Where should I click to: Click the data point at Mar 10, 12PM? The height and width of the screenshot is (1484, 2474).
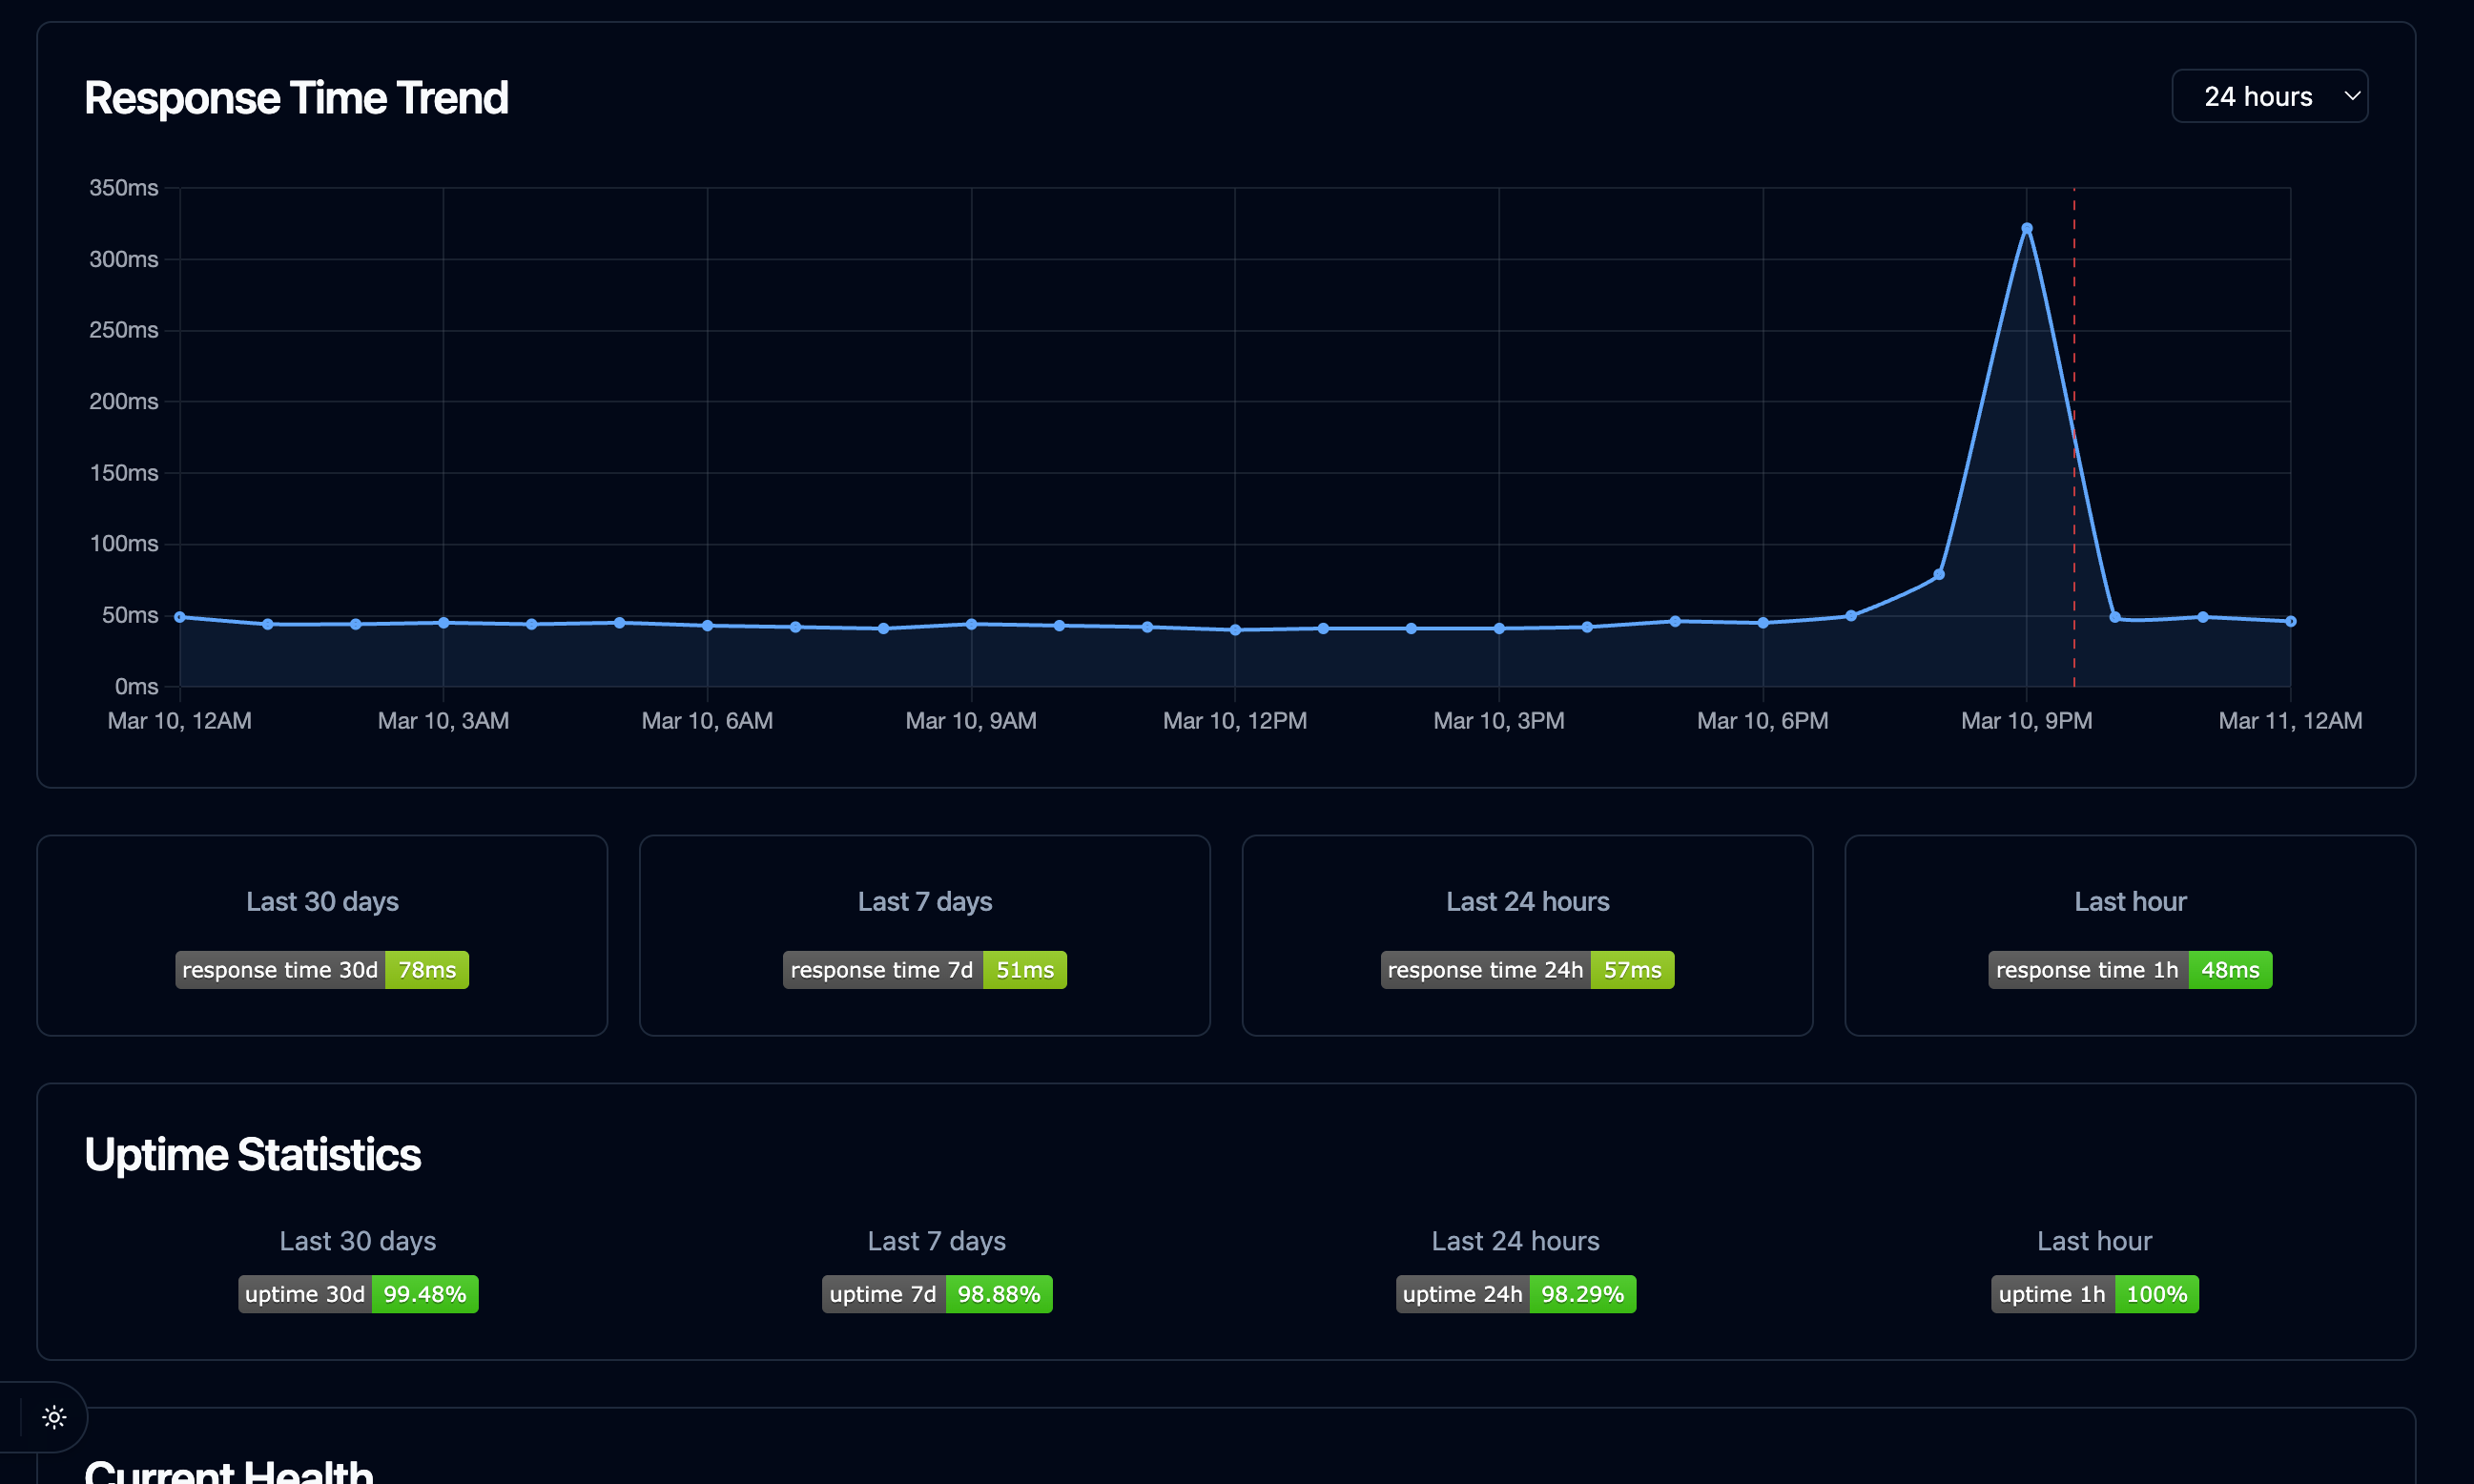point(1235,630)
